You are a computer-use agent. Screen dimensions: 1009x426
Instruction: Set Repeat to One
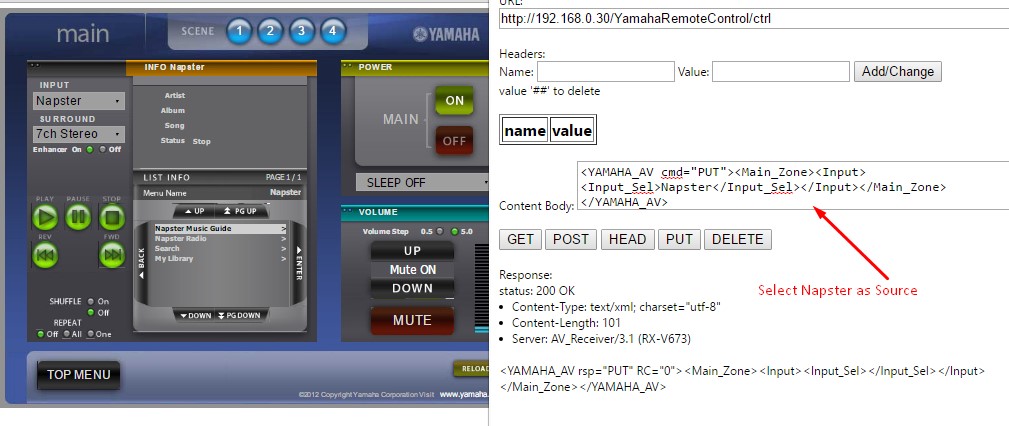point(91,333)
